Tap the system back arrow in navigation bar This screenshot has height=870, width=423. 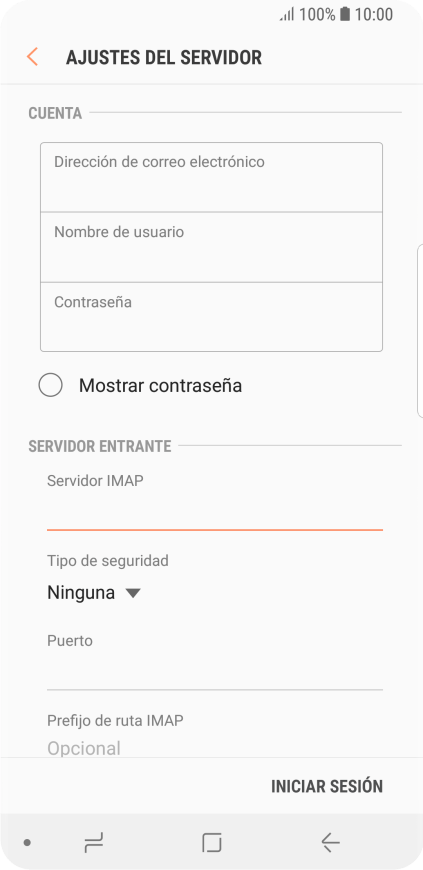point(330,843)
